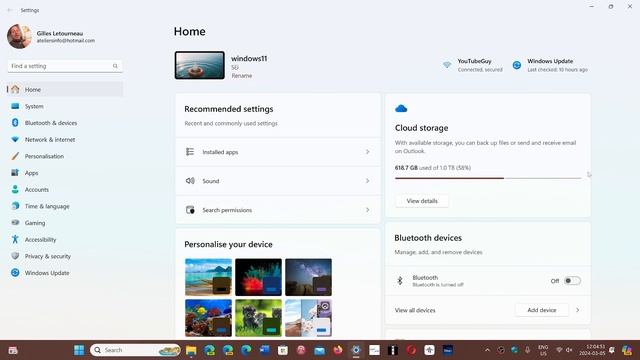Open the Mail app from taskbar
Screen dimensions: 640x360
tap(320, 350)
